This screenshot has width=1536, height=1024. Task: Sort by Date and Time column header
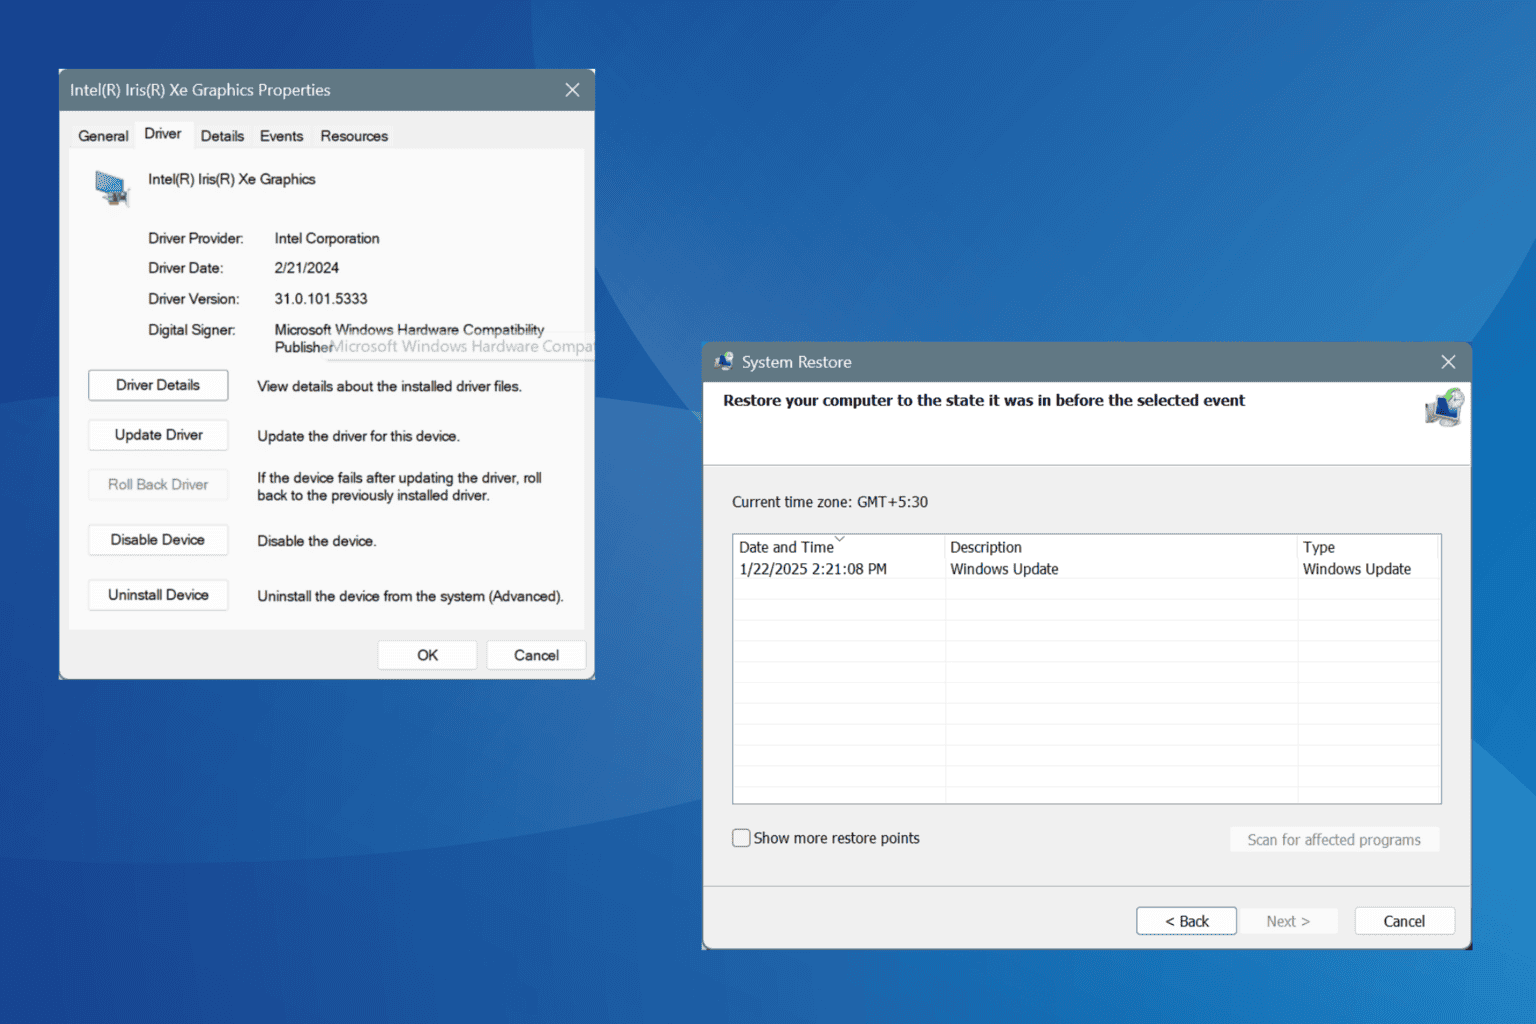pos(839,547)
